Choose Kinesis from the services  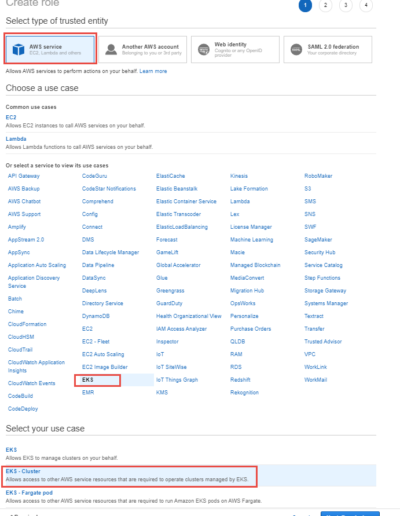[x=239, y=176]
